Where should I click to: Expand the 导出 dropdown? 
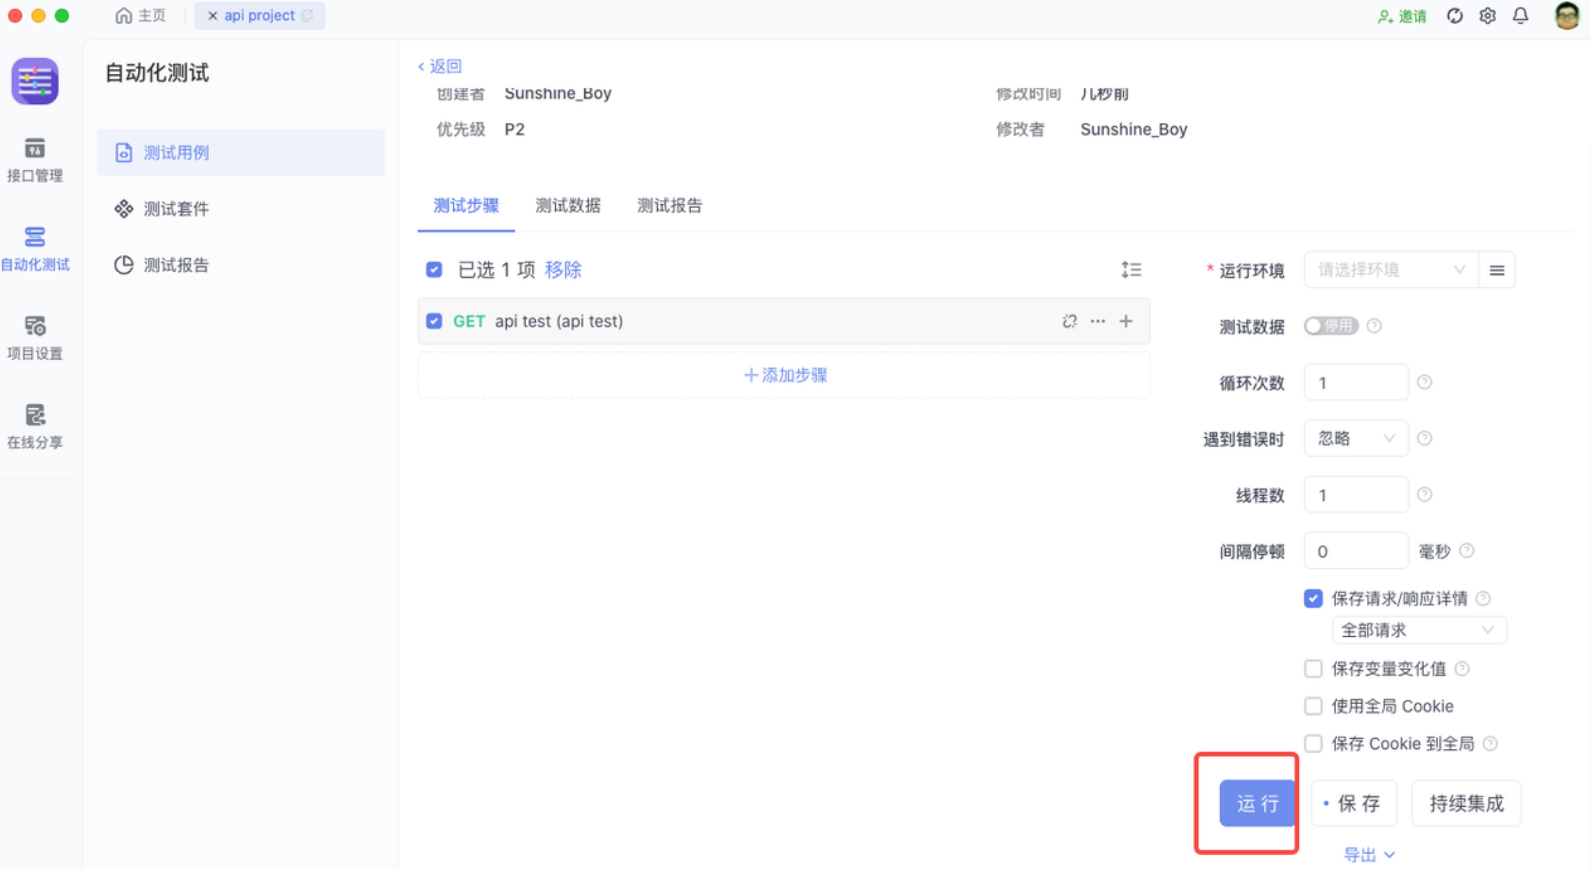coord(1369,854)
